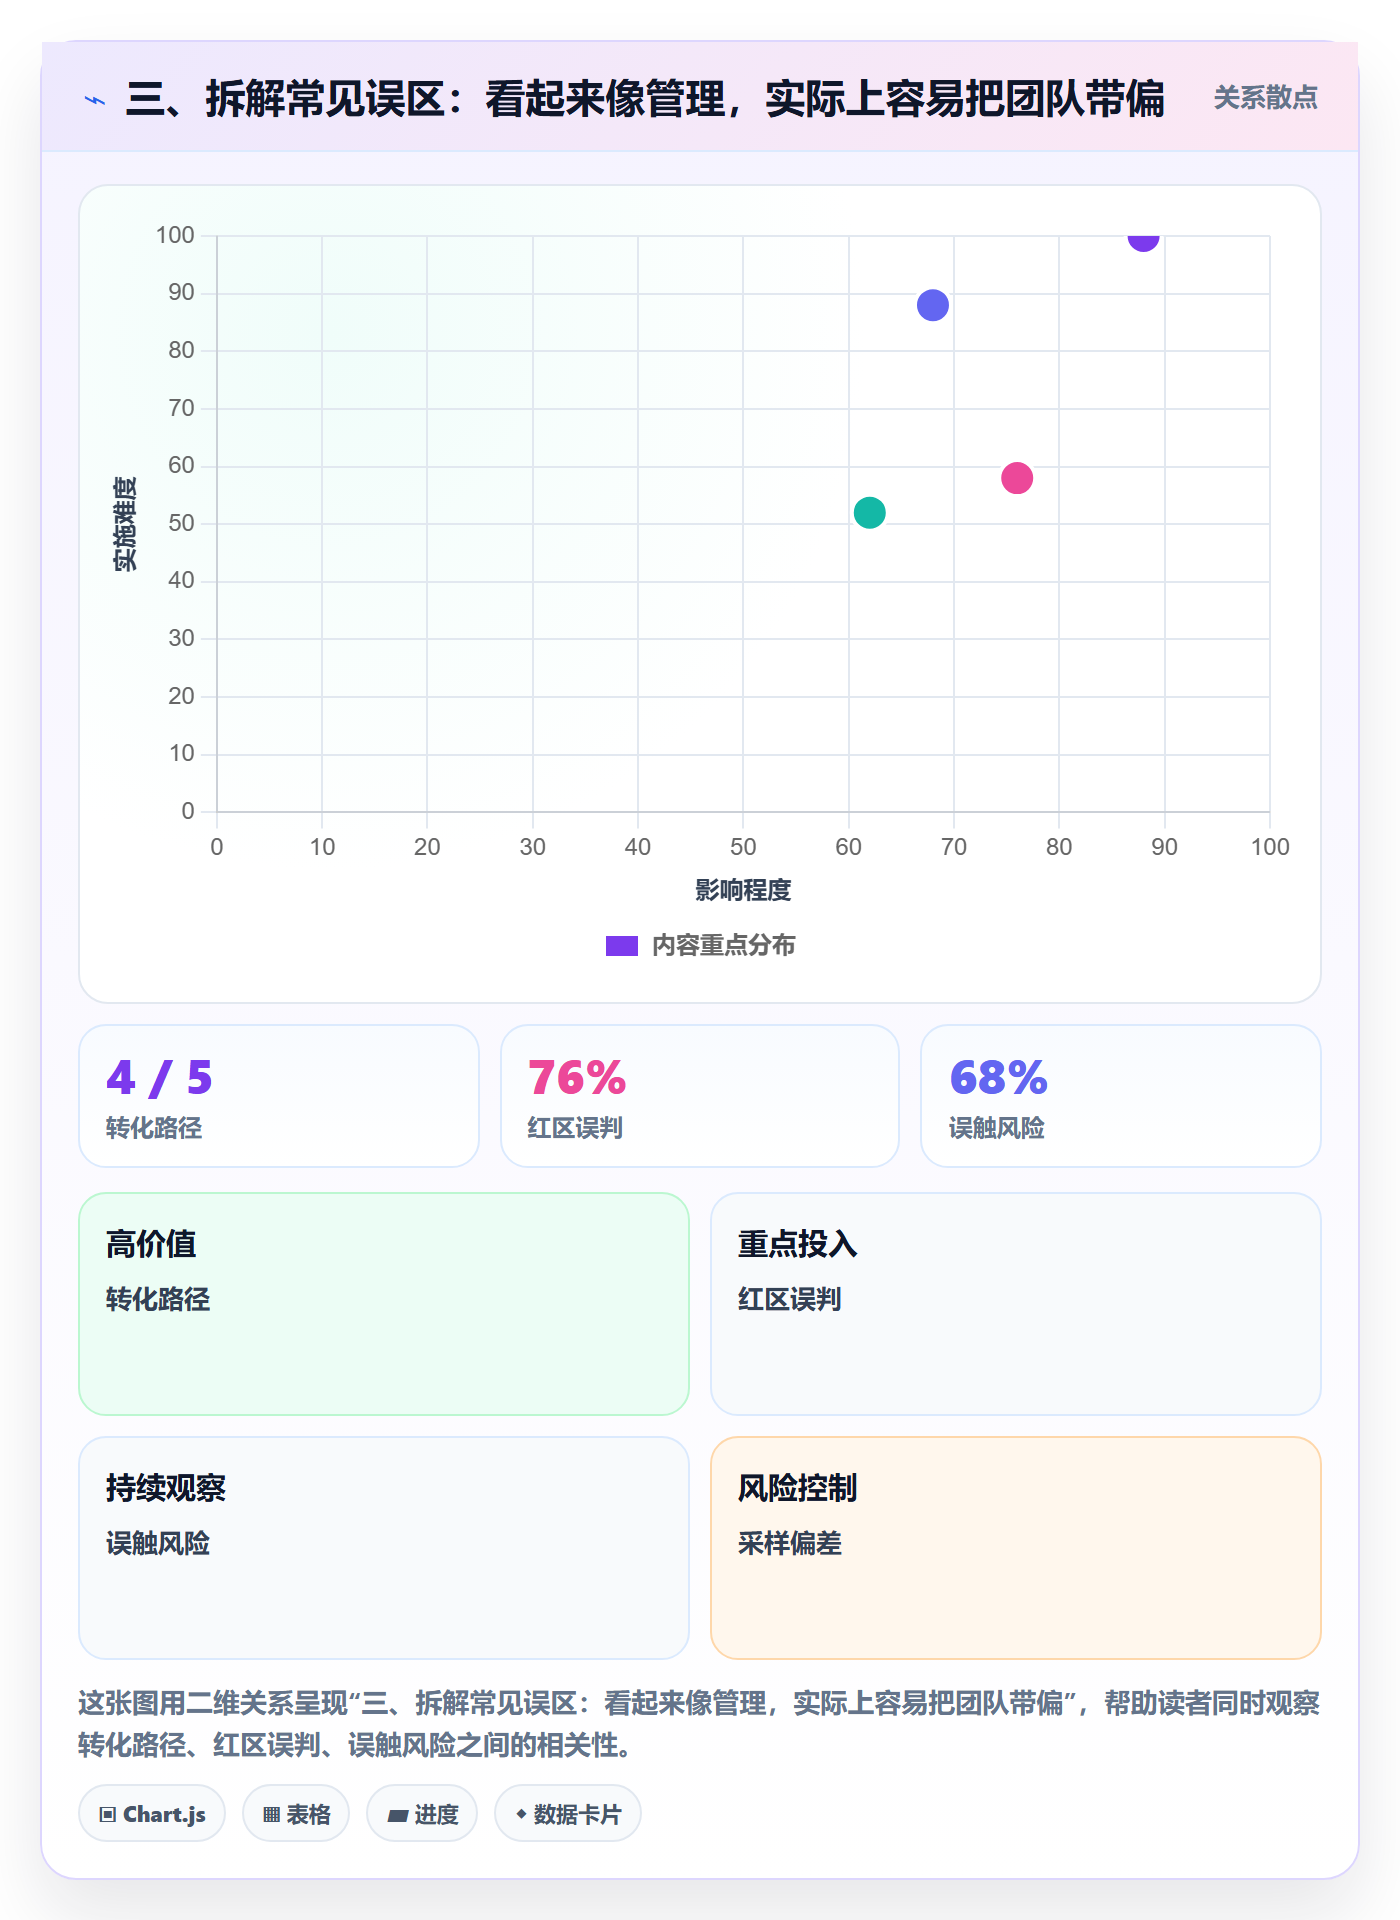Click the 进度 chip bar icon
Image resolution: width=1400 pixels, height=1920 pixels.
[398, 1815]
